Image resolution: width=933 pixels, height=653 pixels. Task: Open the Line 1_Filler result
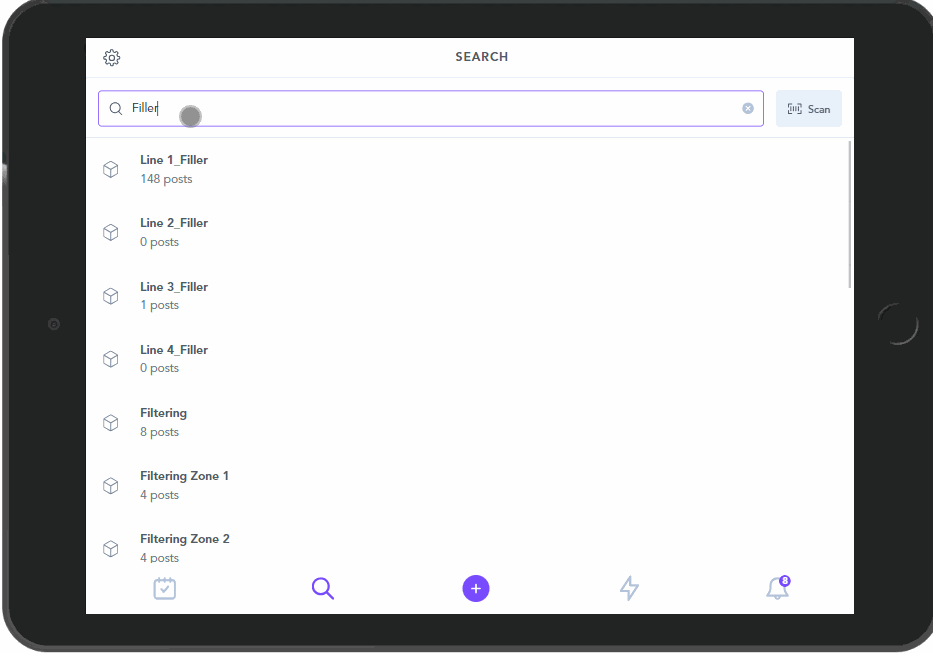point(174,169)
